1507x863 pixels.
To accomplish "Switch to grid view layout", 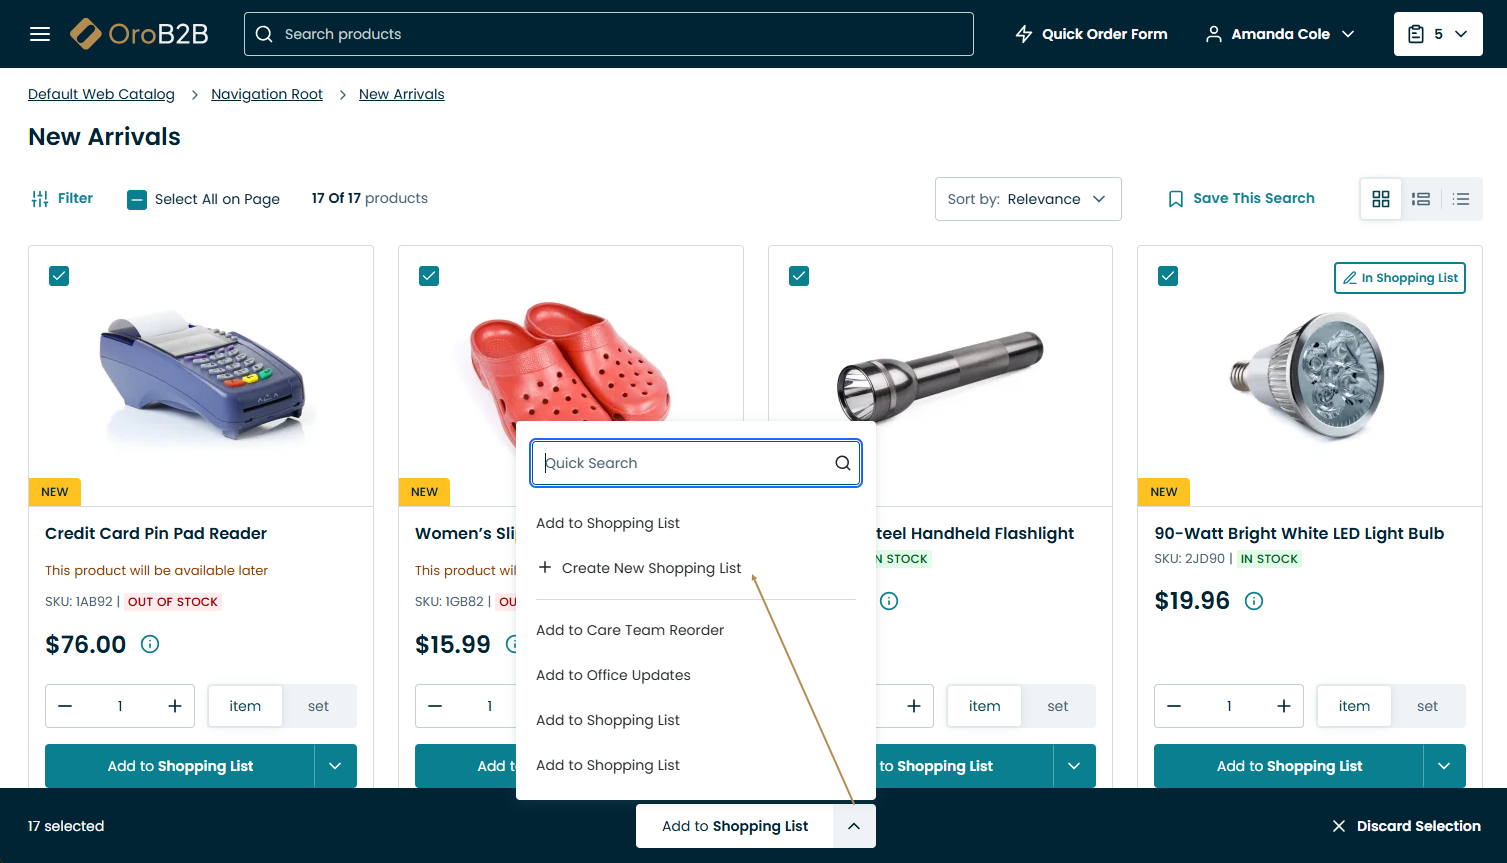I will pyautogui.click(x=1381, y=199).
